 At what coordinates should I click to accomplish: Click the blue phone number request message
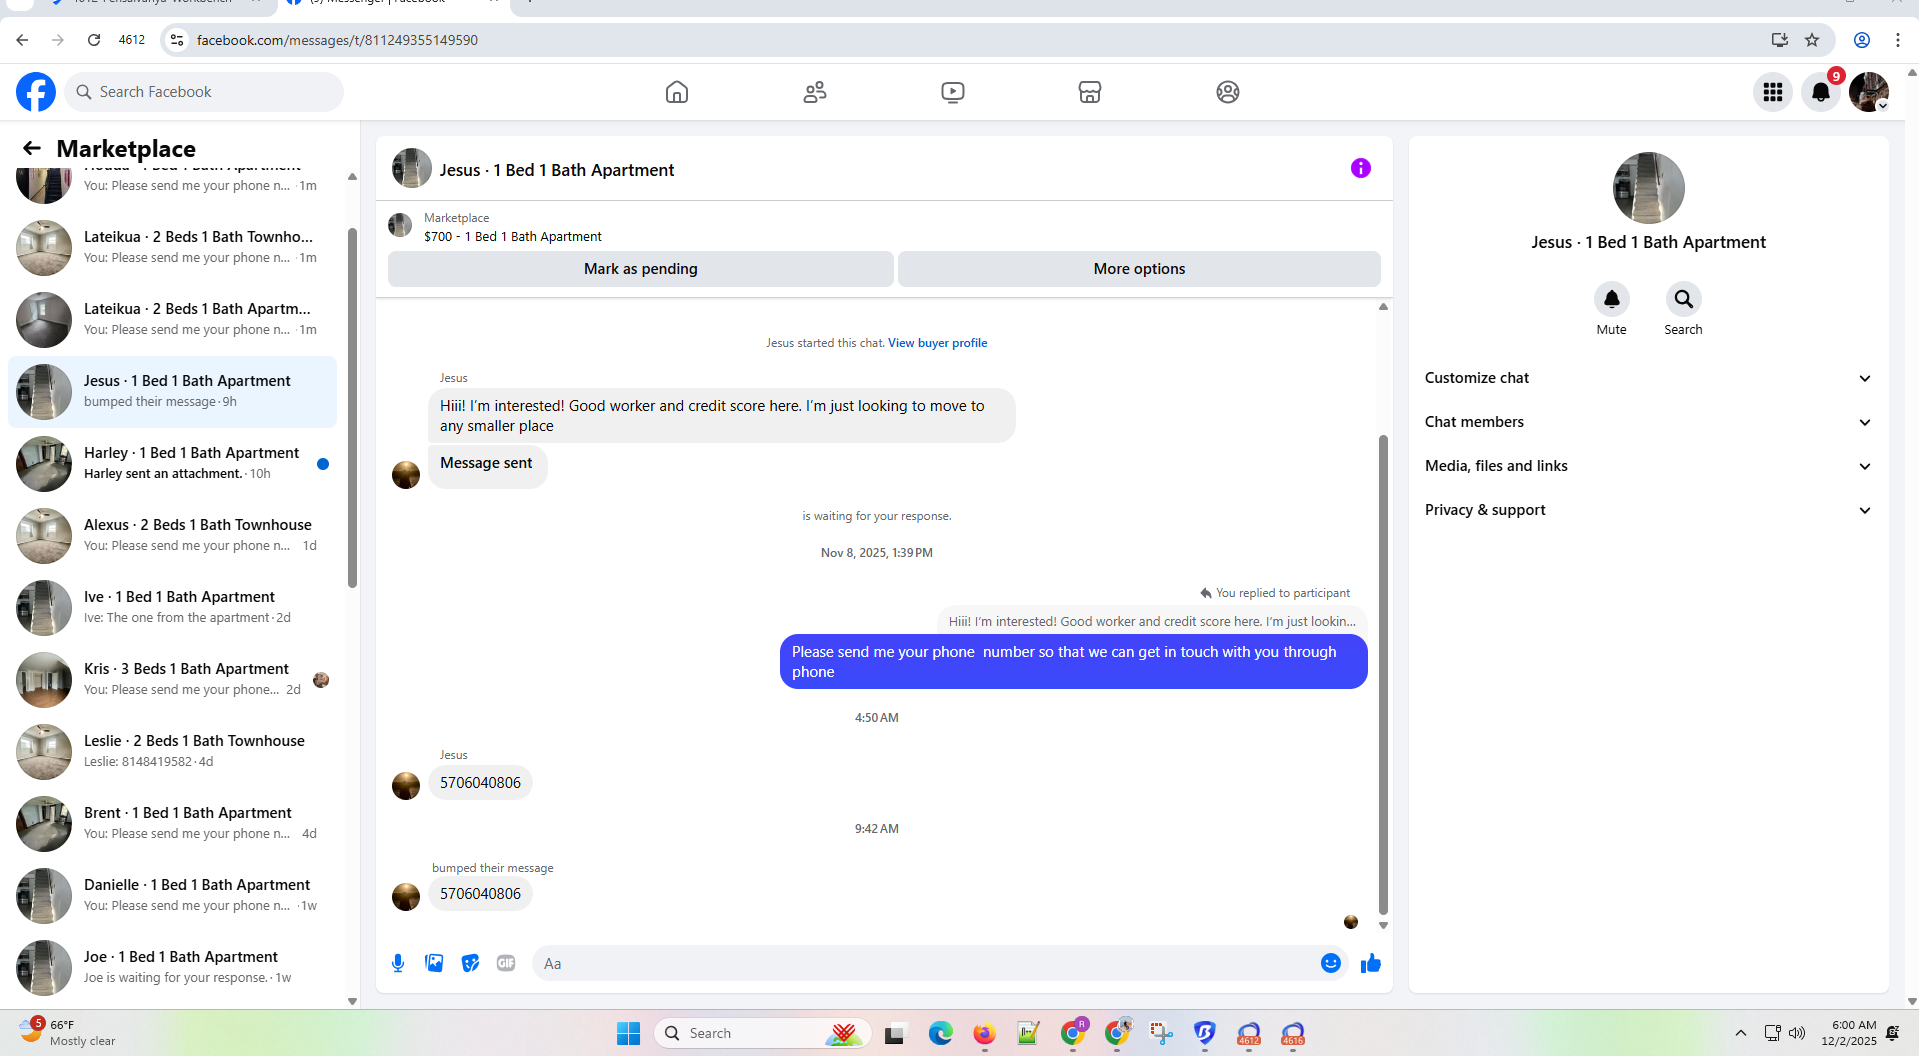[1073, 662]
